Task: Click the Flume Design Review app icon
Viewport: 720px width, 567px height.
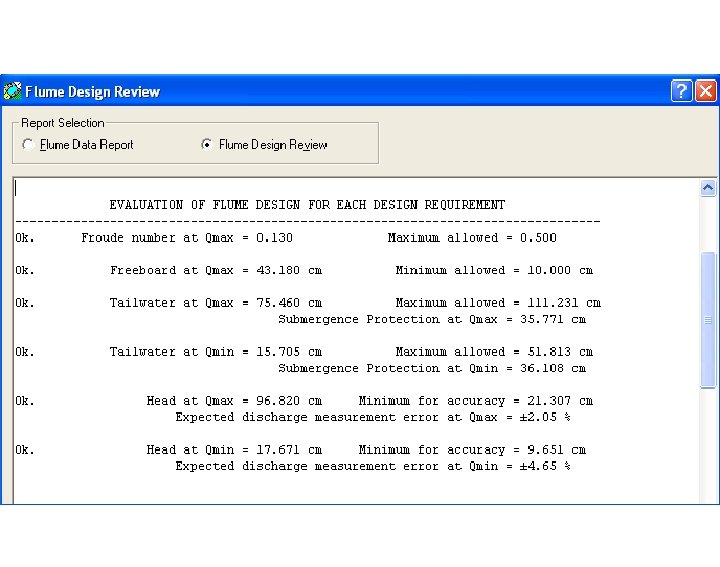Action: [x=12, y=91]
